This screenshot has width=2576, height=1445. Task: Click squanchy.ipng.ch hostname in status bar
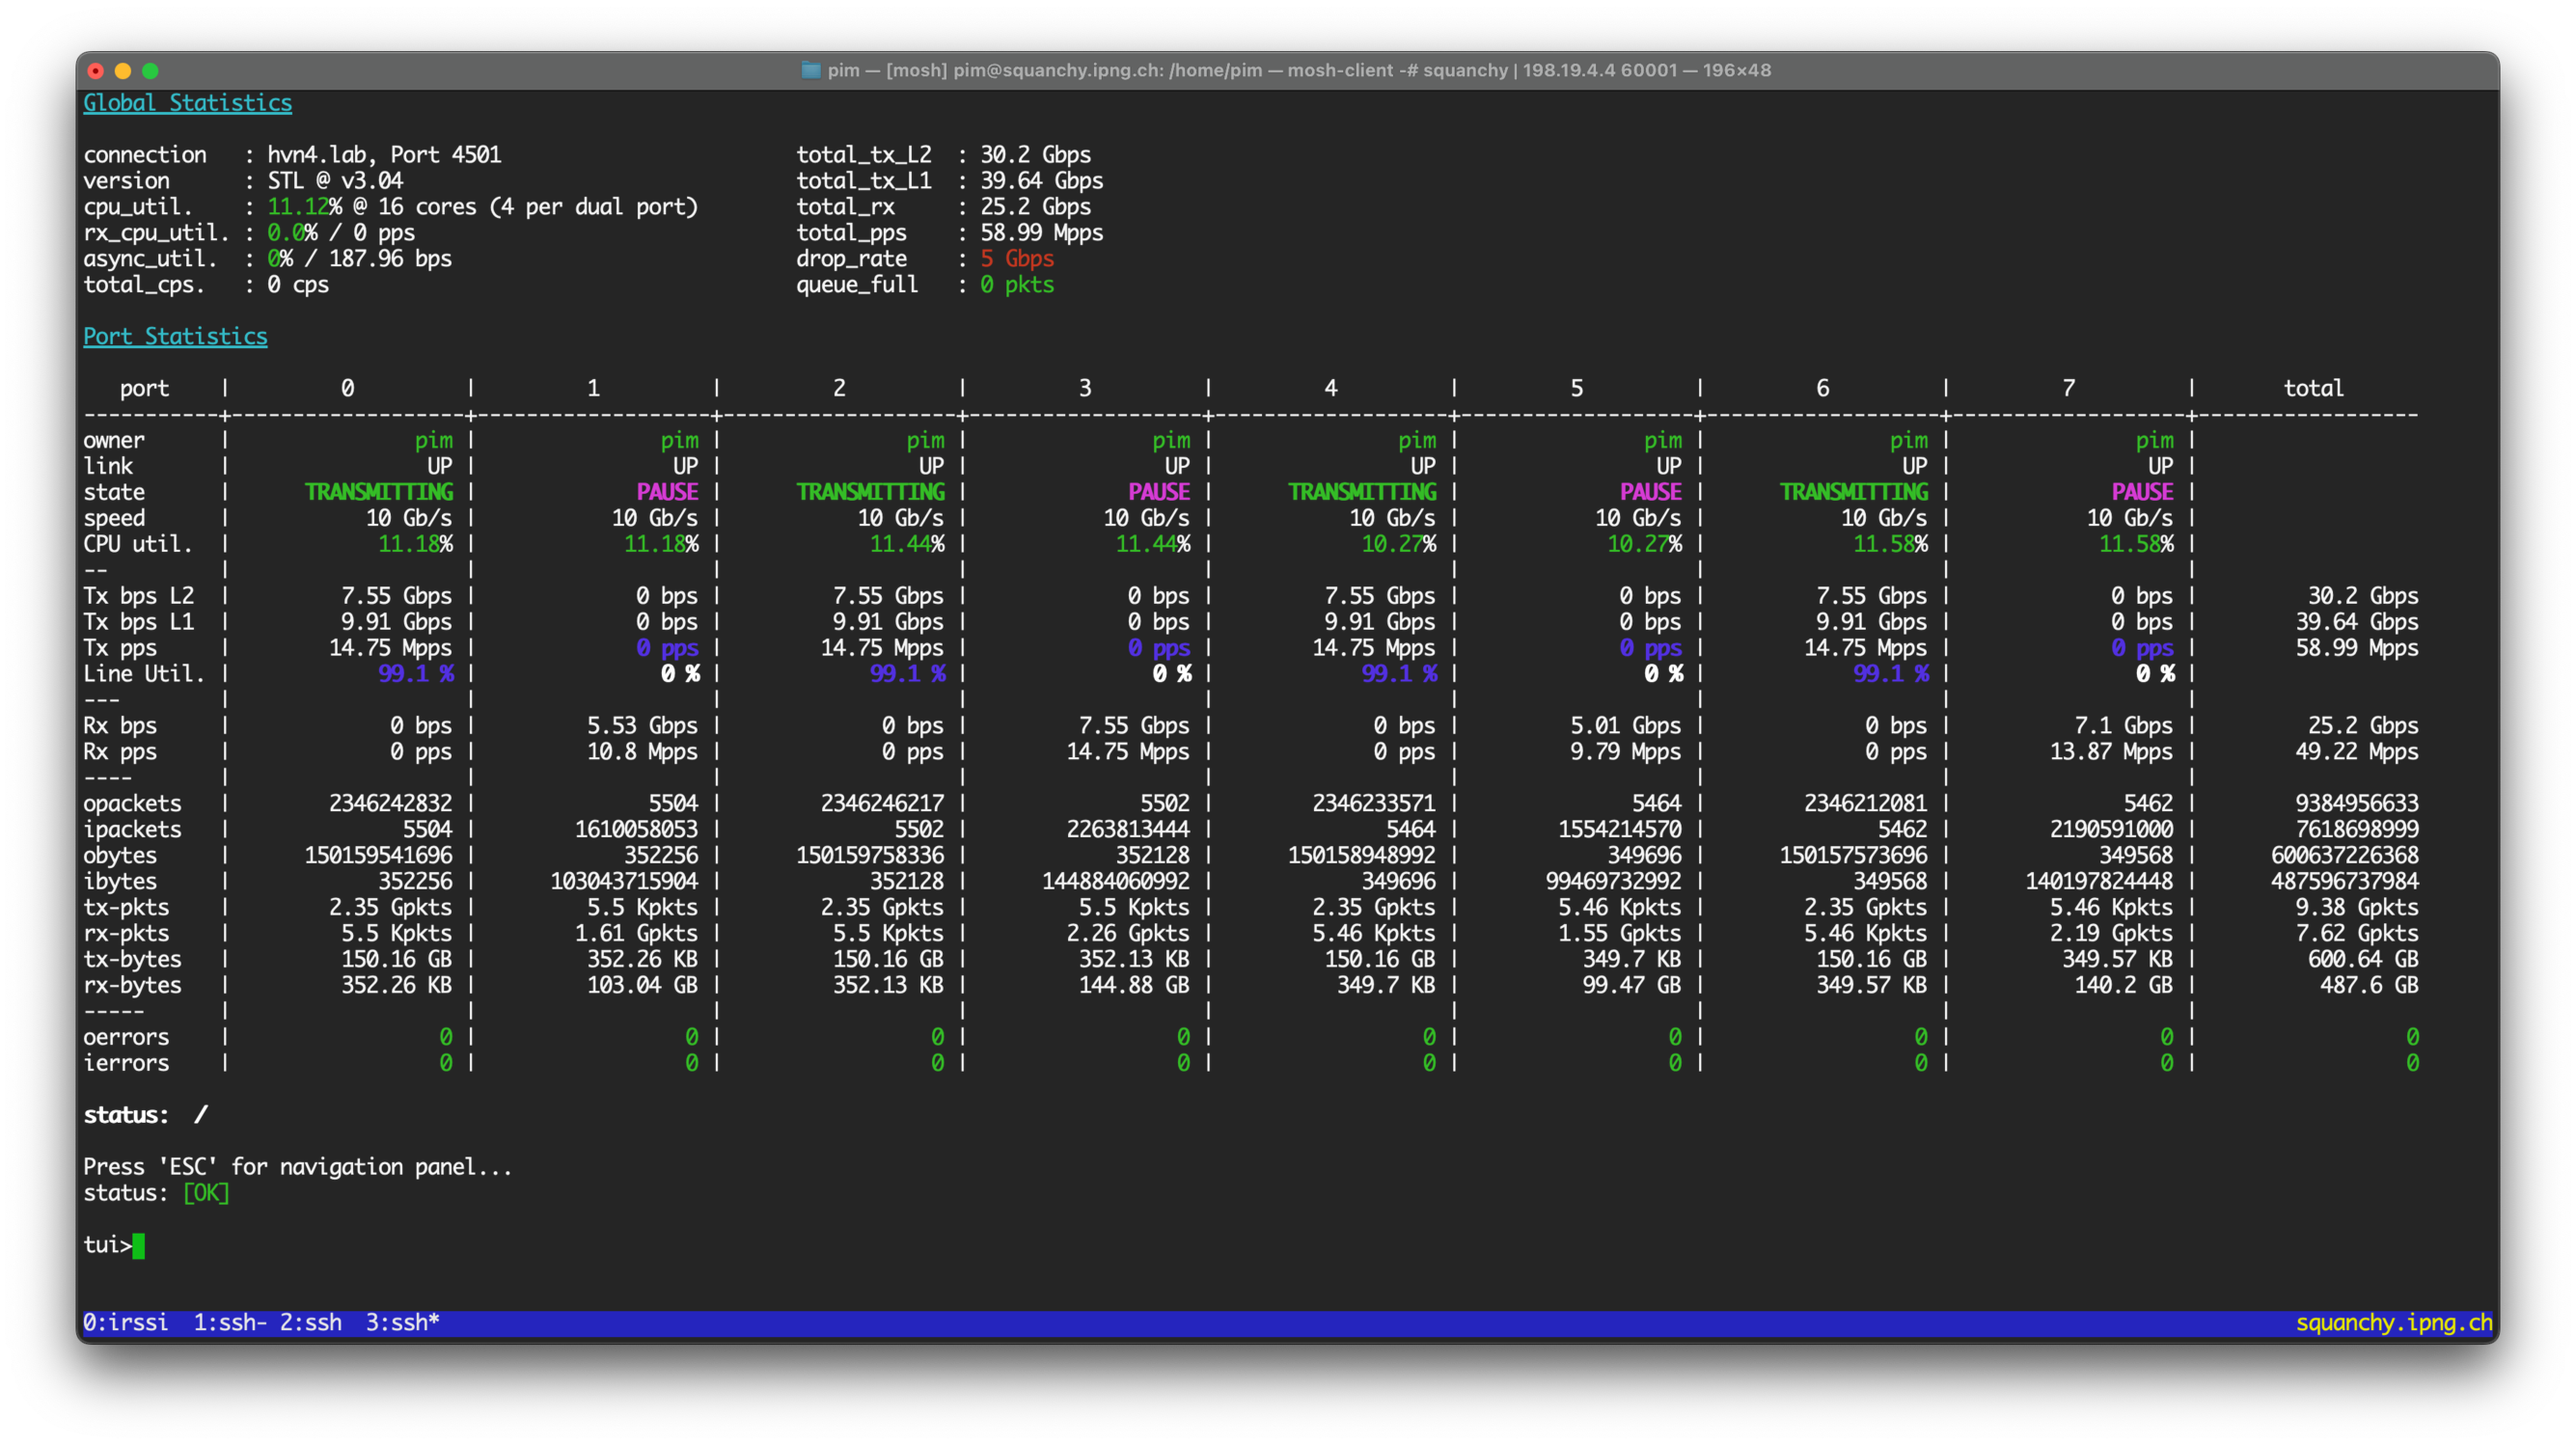2393,1322
